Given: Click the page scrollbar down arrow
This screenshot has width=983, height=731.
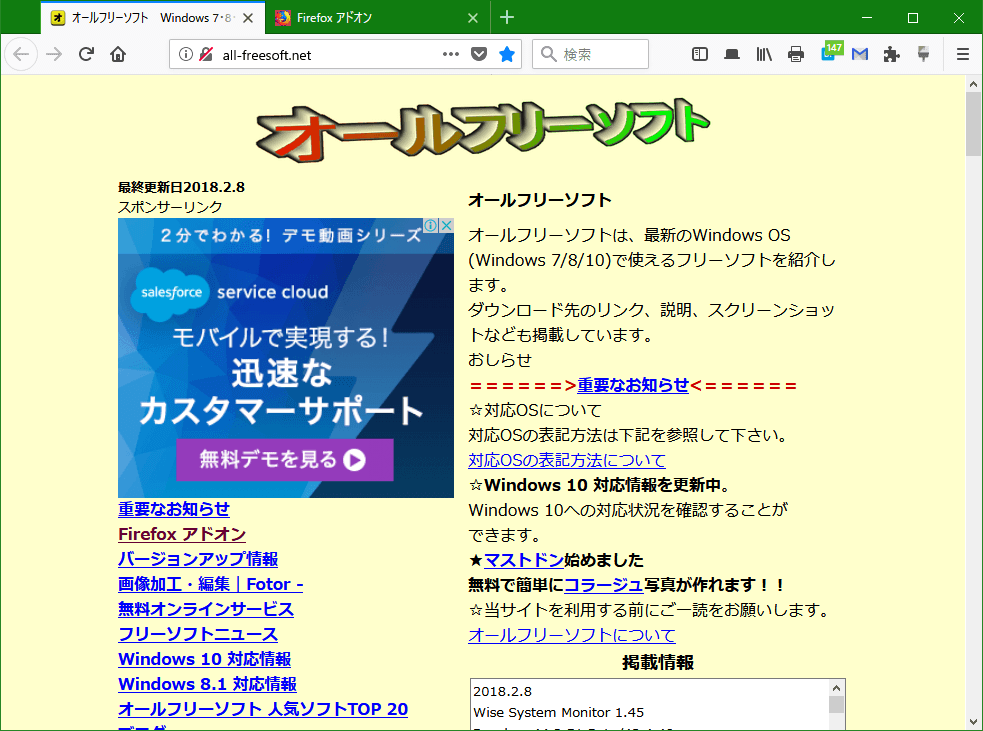Looking at the screenshot, I should pyautogui.click(x=974, y=722).
